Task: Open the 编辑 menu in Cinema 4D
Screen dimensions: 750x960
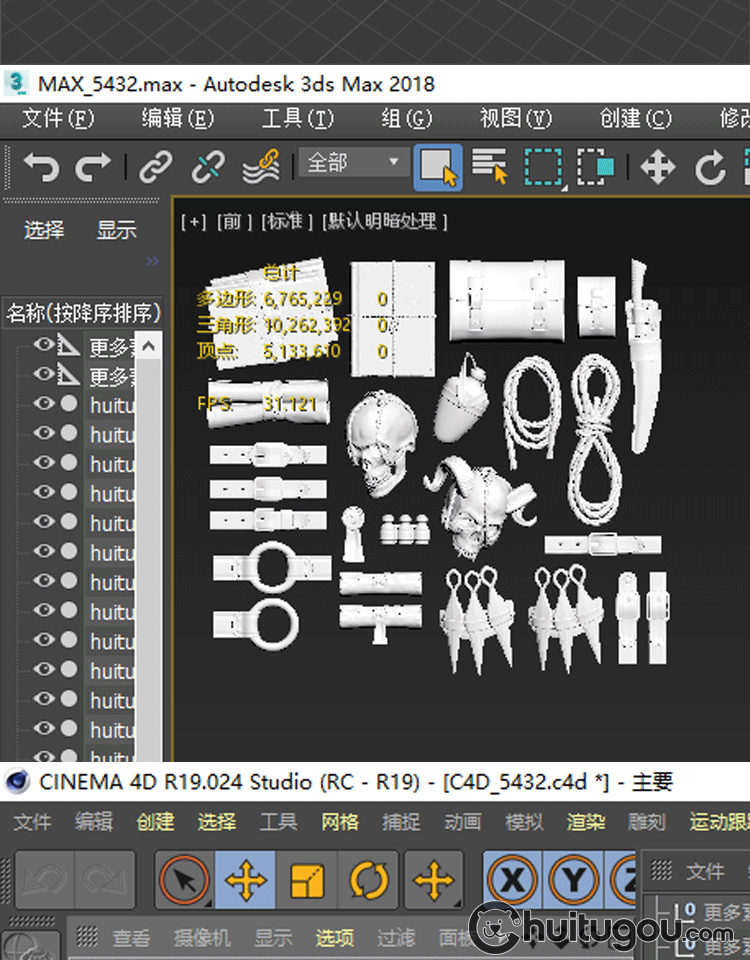Action: coord(94,822)
